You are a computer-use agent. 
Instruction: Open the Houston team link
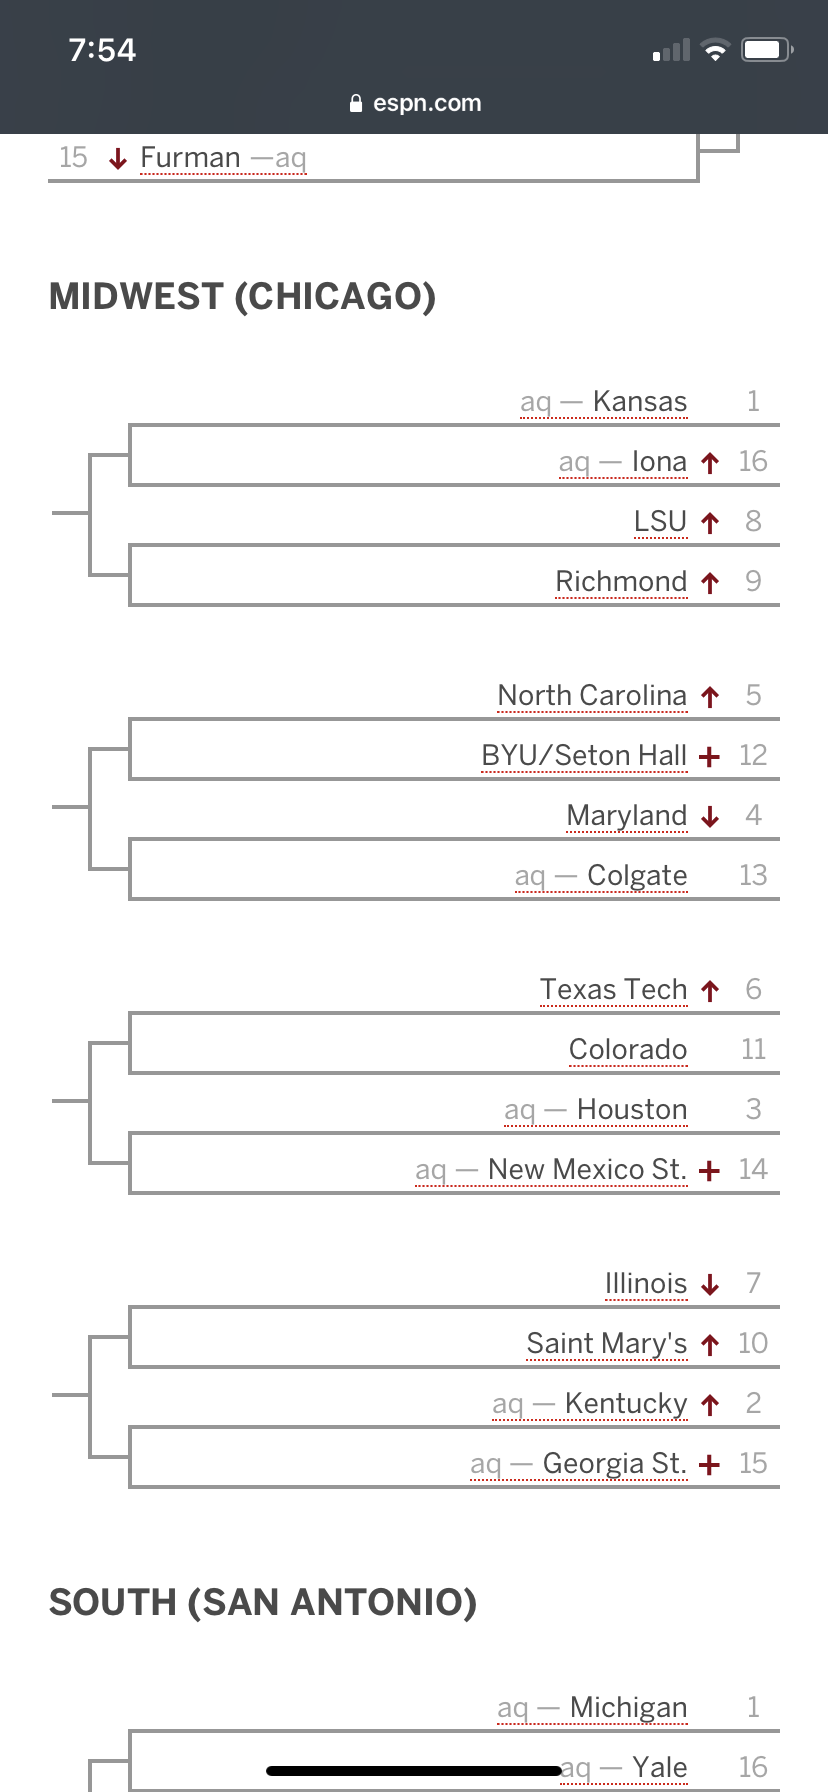click(x=632, y=1110)
